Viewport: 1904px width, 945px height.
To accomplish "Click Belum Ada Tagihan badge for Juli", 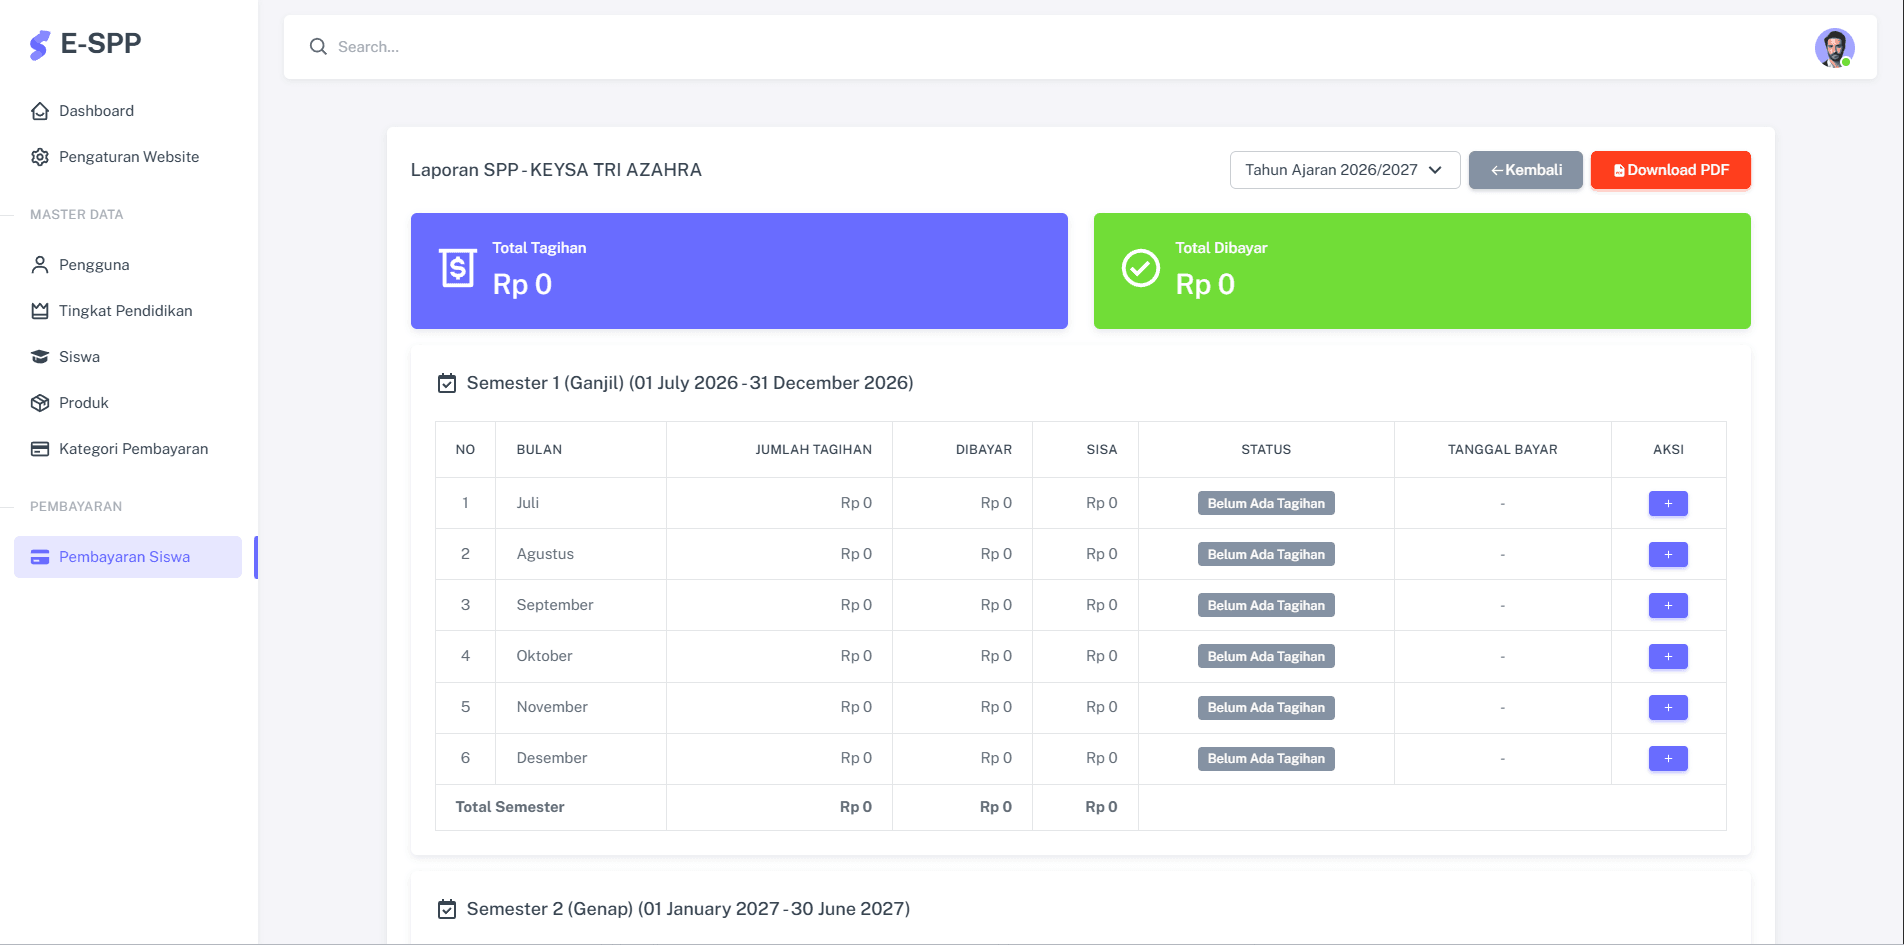I will click(1266, 503).
